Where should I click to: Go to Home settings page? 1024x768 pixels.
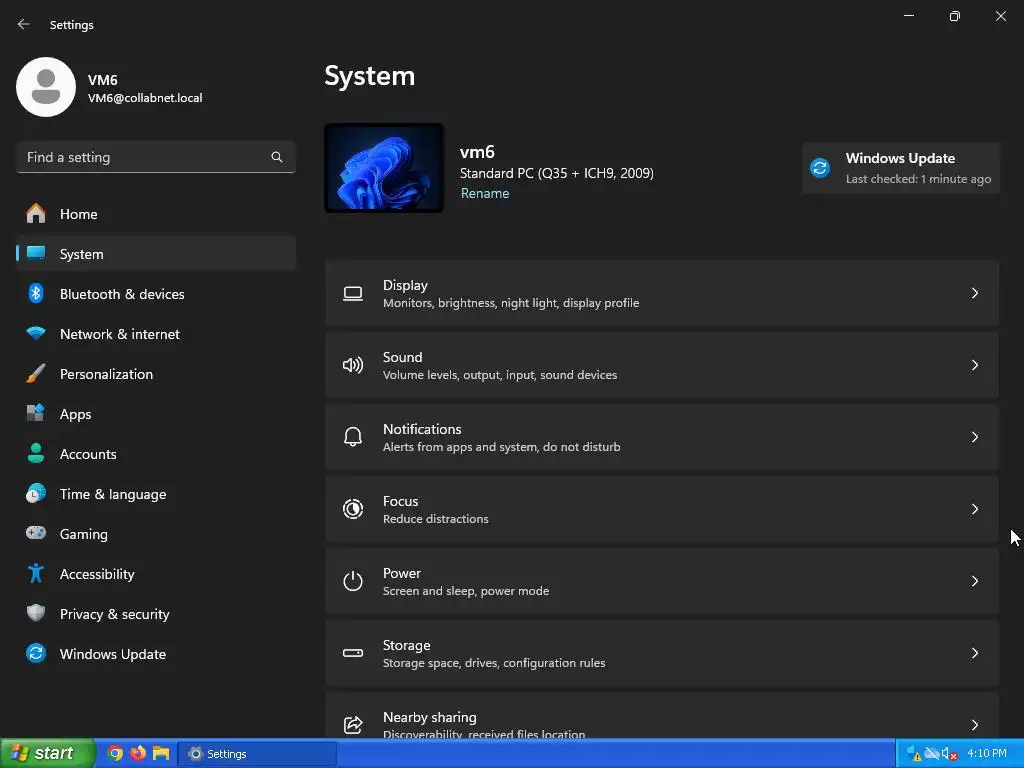coord(155,214)
